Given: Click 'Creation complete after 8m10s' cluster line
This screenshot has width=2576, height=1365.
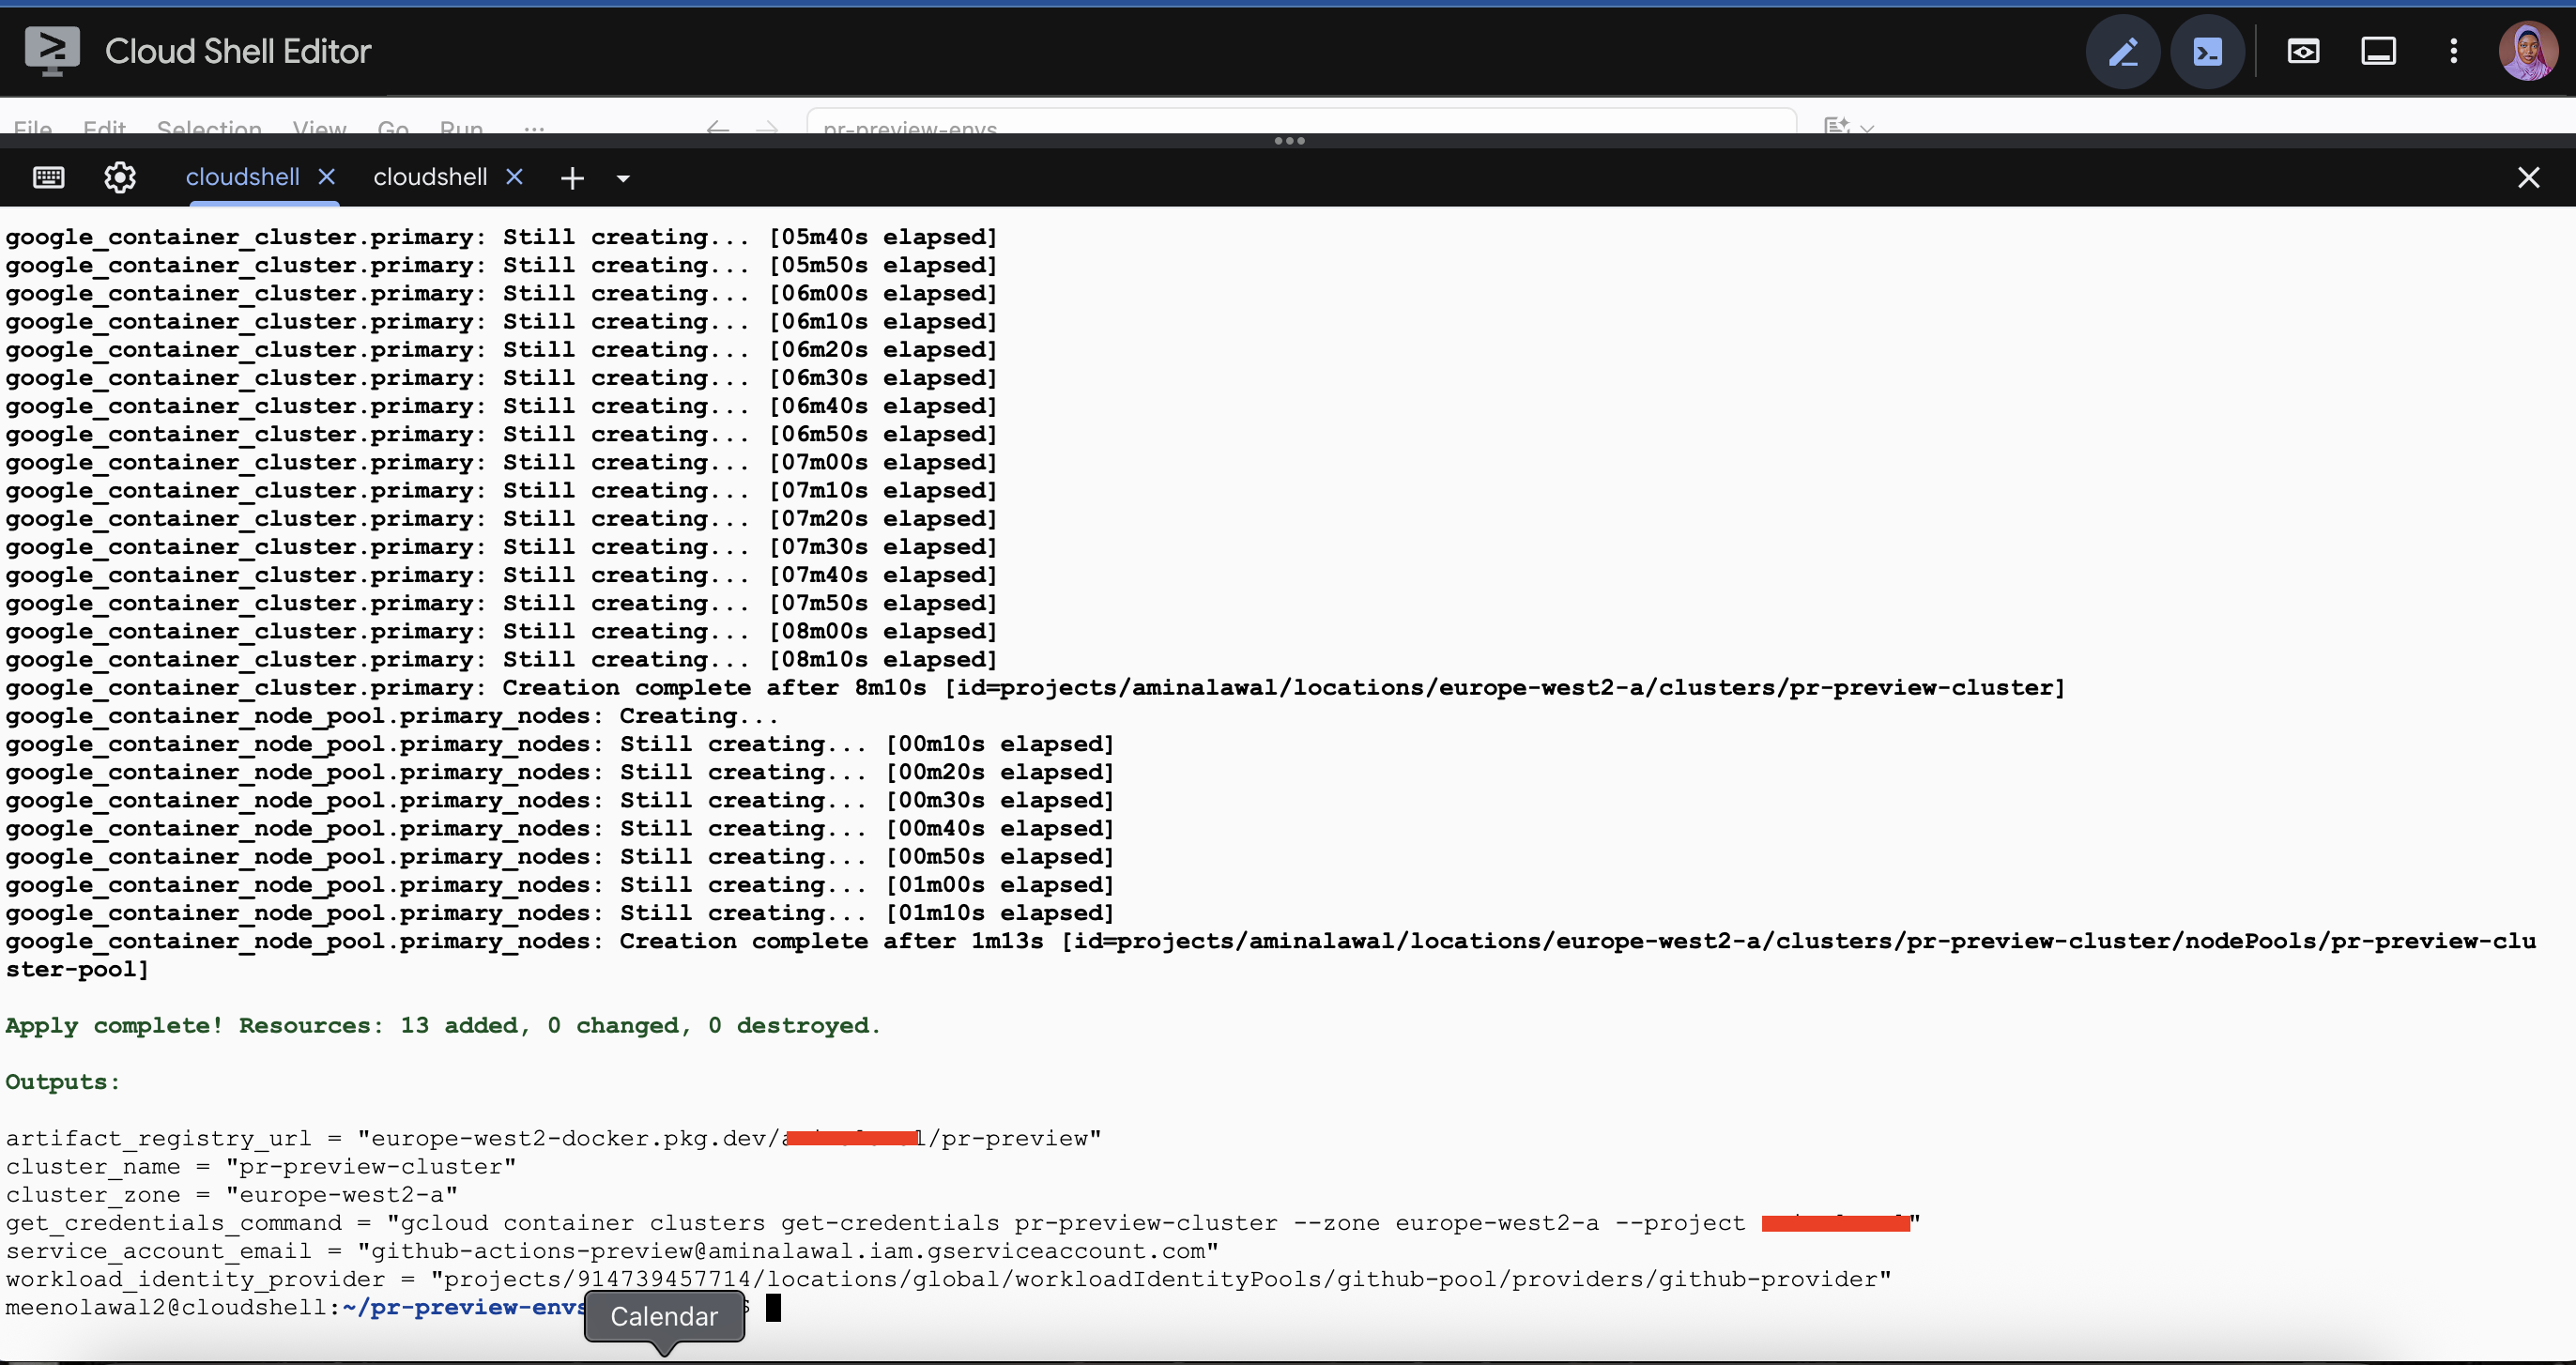Looking at the screenshot, I should pos(1035,687).
